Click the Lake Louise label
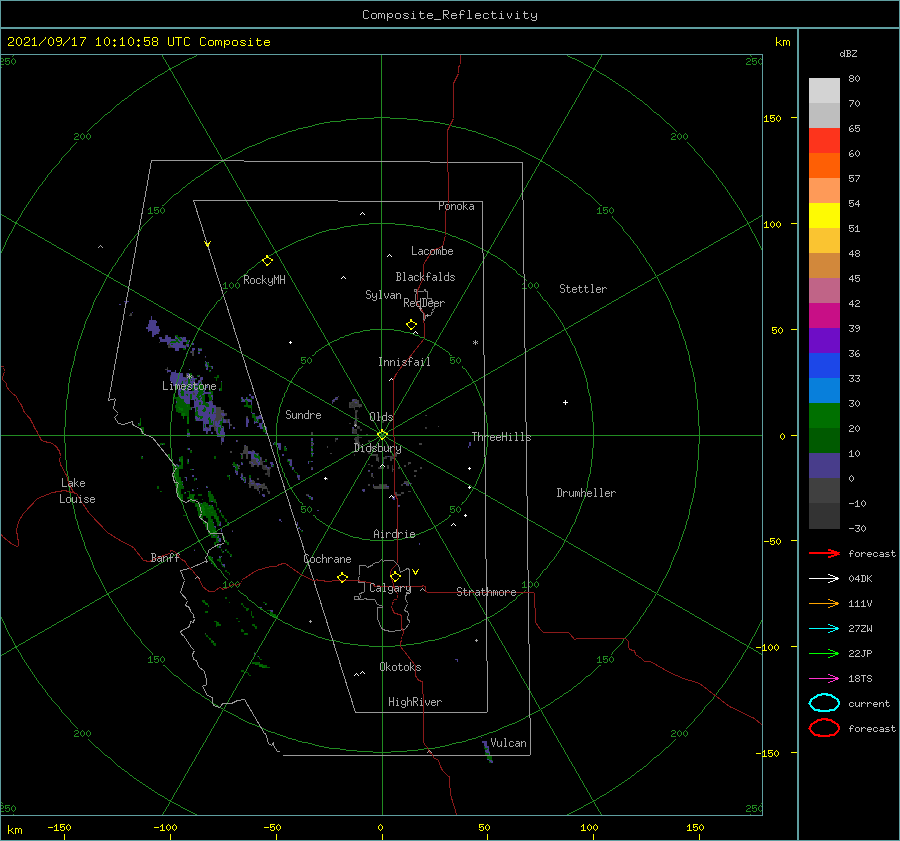This screenshot has width=900, height=841. (x=77, y=491)
